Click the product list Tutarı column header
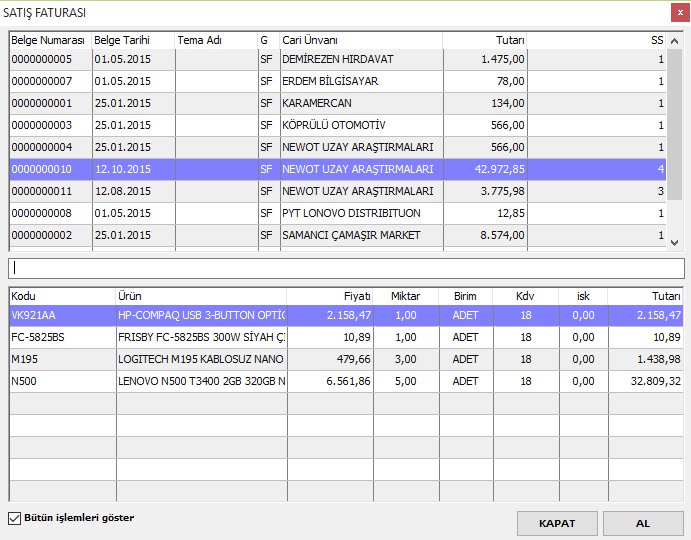The height and width of the screenshot is (540, 691). (645, 296)
